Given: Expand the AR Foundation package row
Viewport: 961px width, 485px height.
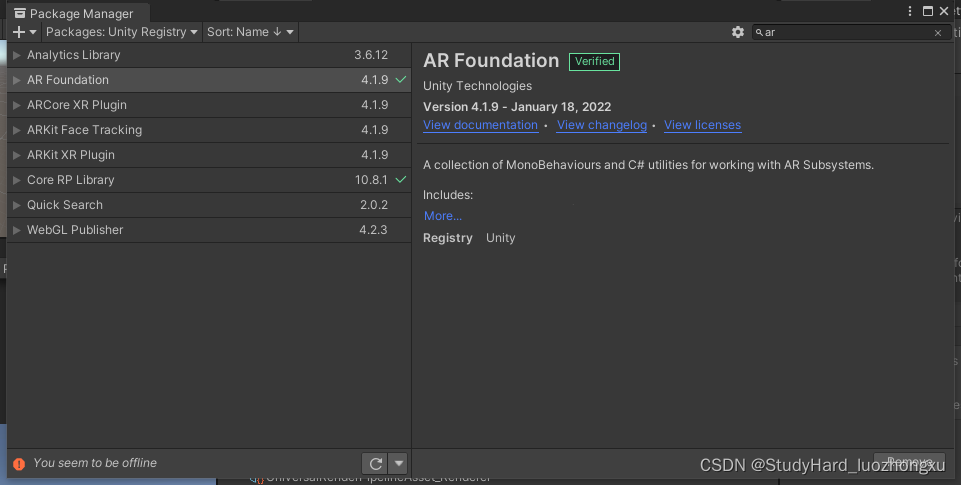Looking at the screenshot, I should [17, 80].
